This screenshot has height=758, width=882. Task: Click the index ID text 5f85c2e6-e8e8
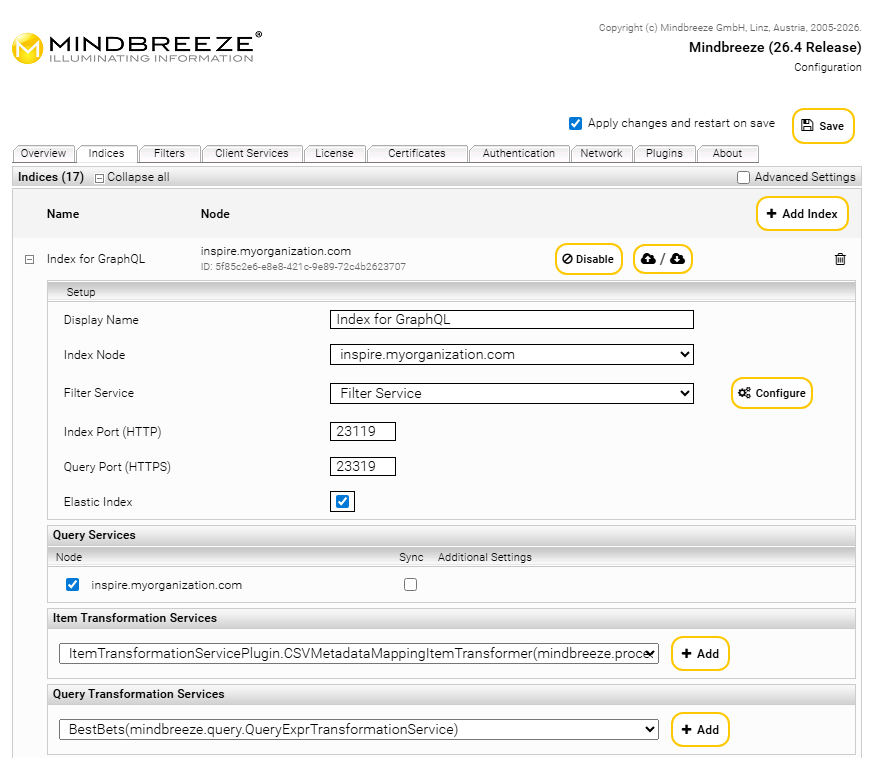303,267
